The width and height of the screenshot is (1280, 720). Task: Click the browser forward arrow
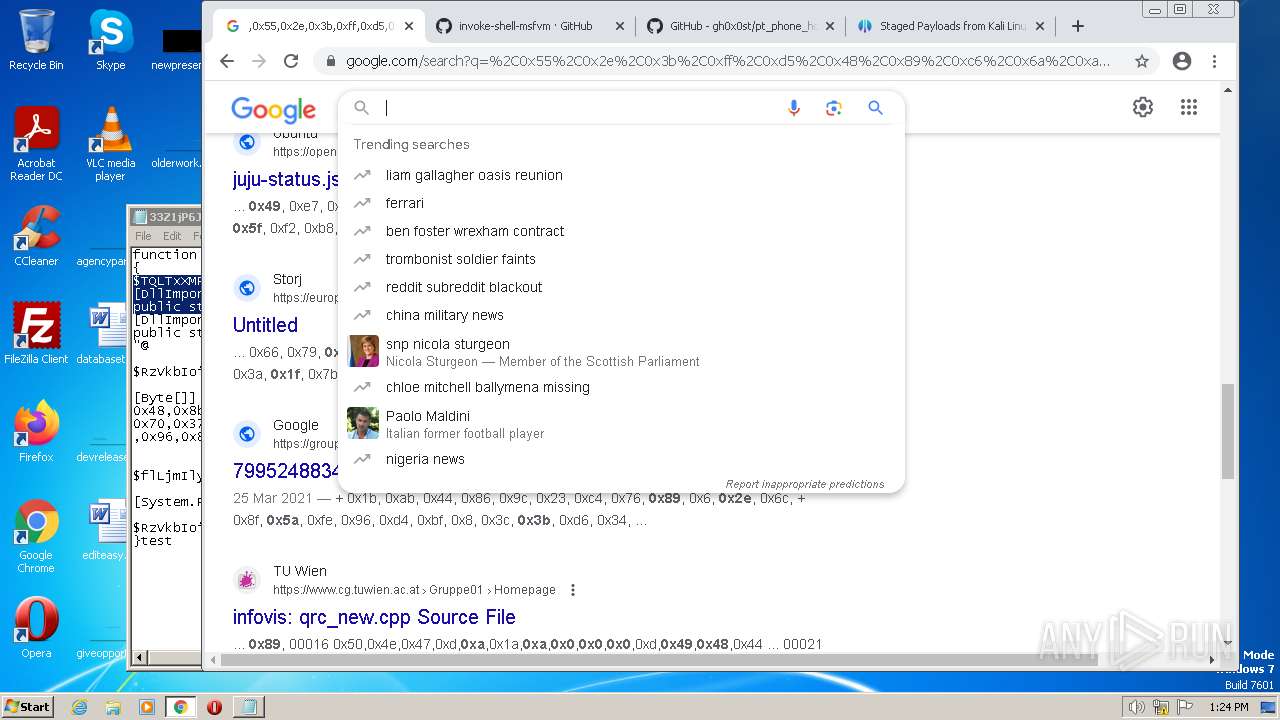[259, 61]
